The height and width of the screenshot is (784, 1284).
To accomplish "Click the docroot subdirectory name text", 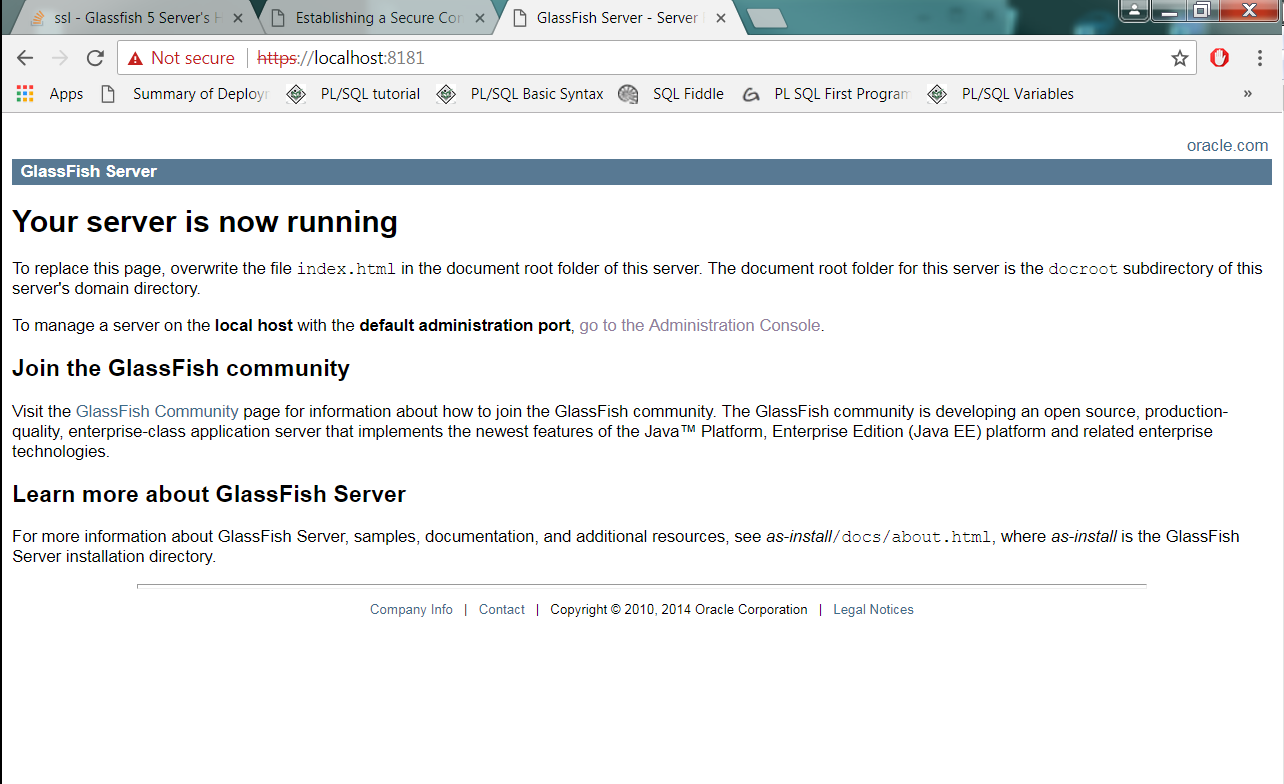I will (1083, 269).
